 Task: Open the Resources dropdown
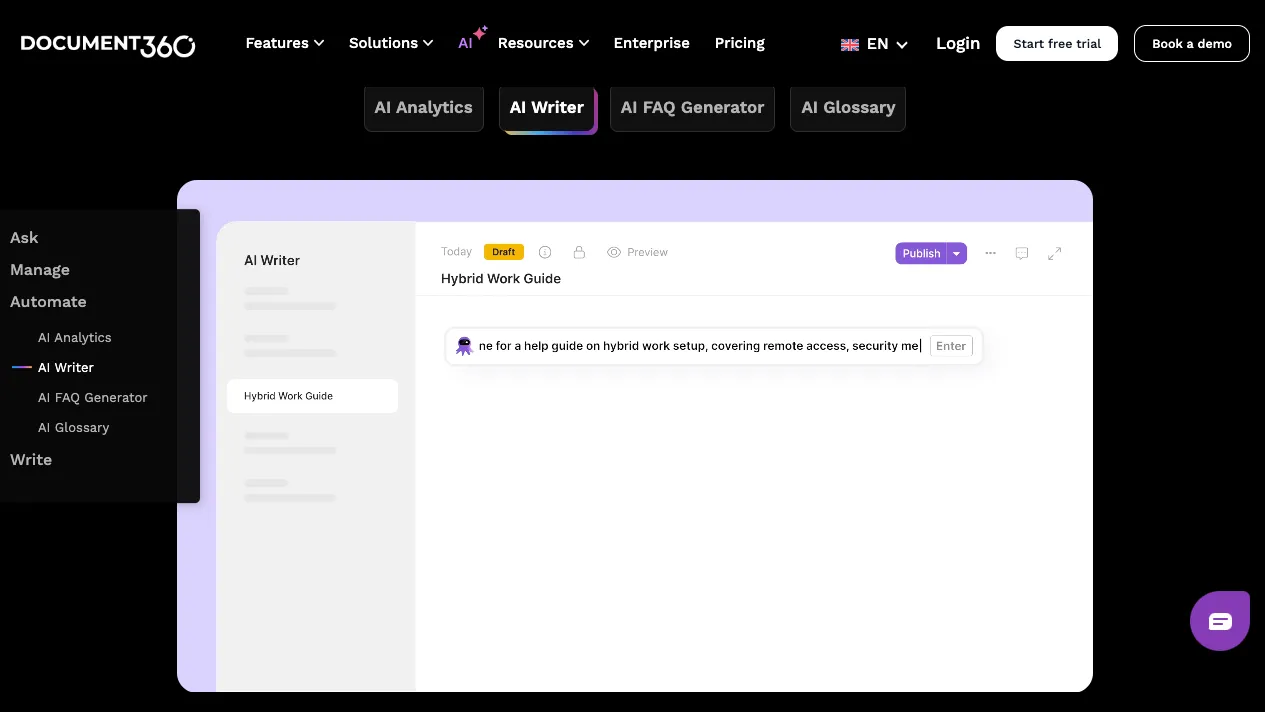pyautogui.click(x=543, y=43)
